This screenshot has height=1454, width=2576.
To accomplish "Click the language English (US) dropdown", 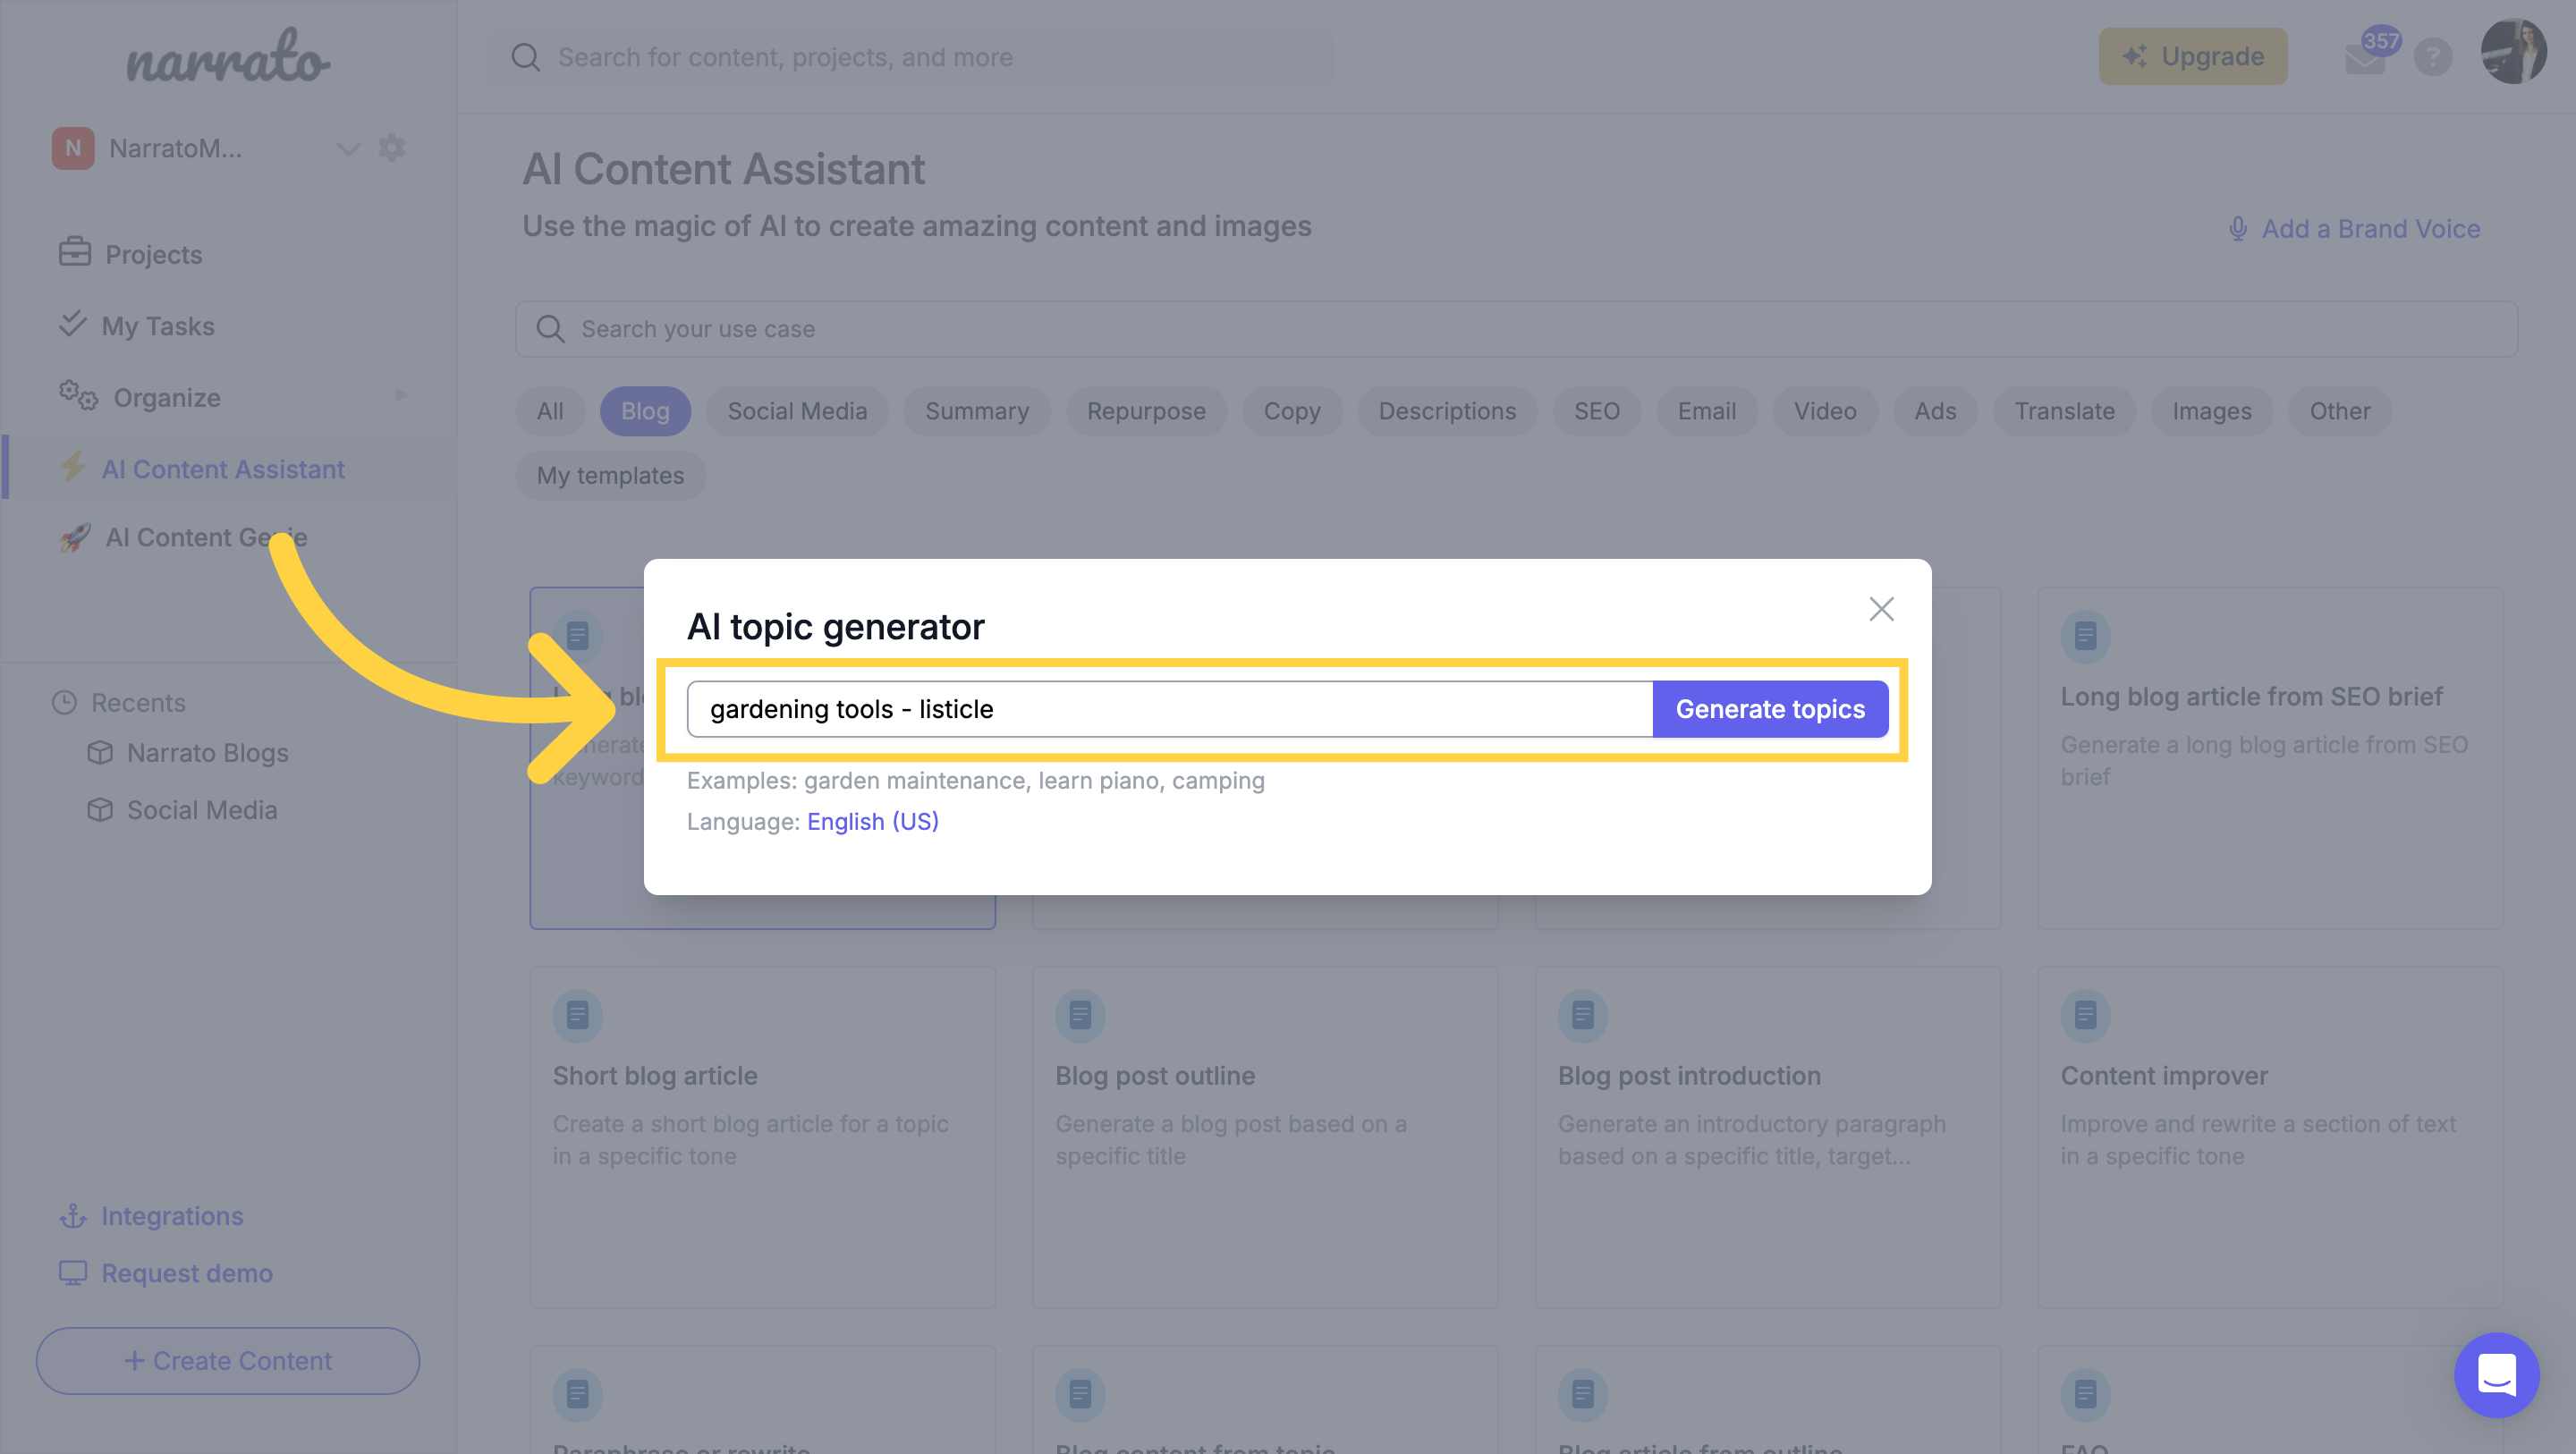I will [x=870, y=821].
